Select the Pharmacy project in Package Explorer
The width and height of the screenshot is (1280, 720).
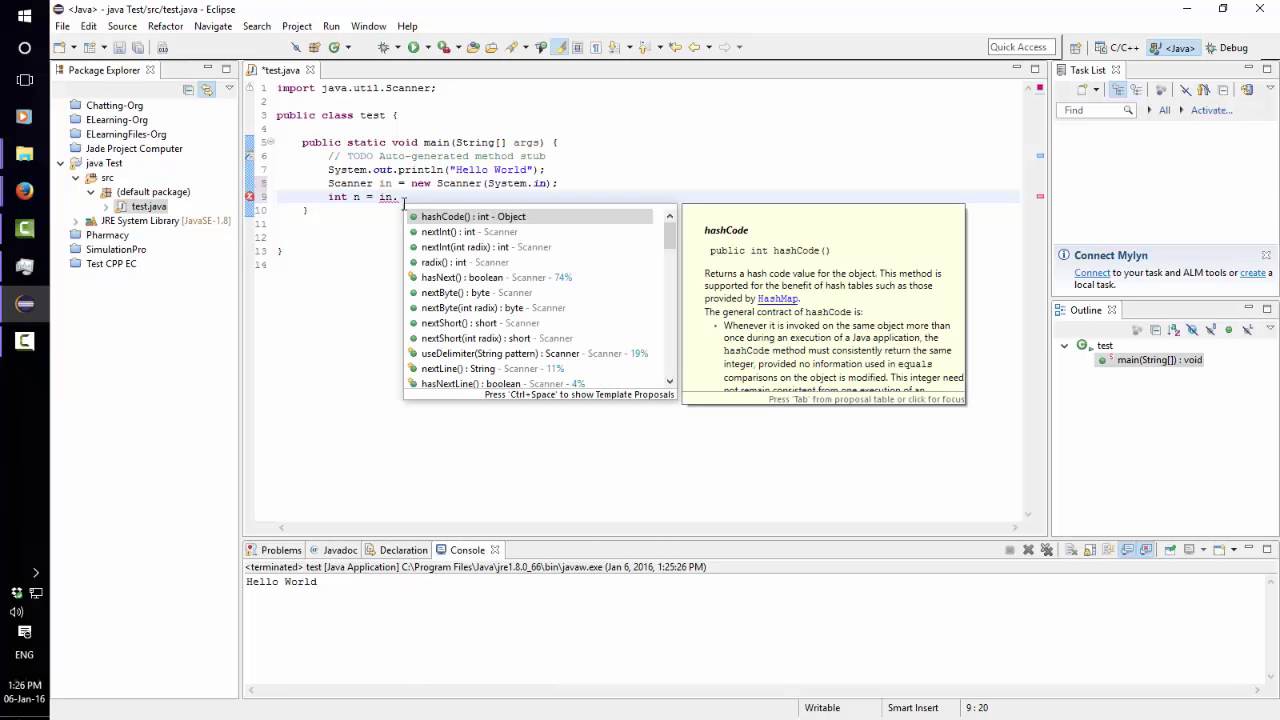(x=107, y=235)
